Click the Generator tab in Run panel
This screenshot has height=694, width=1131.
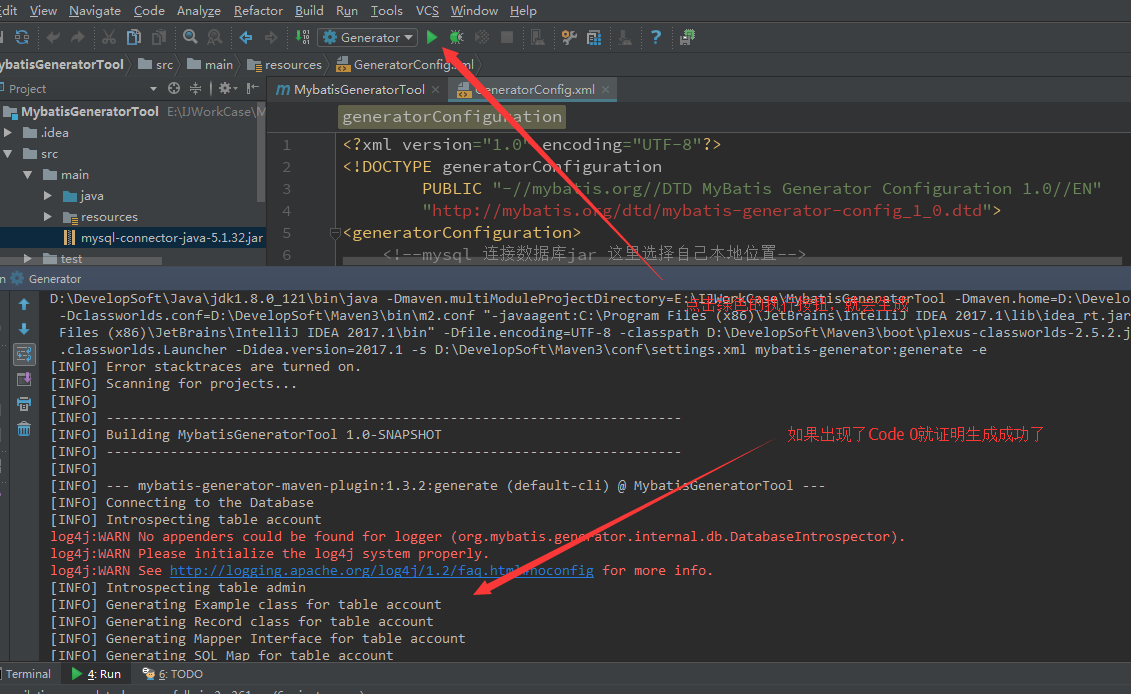coord(46,279)
